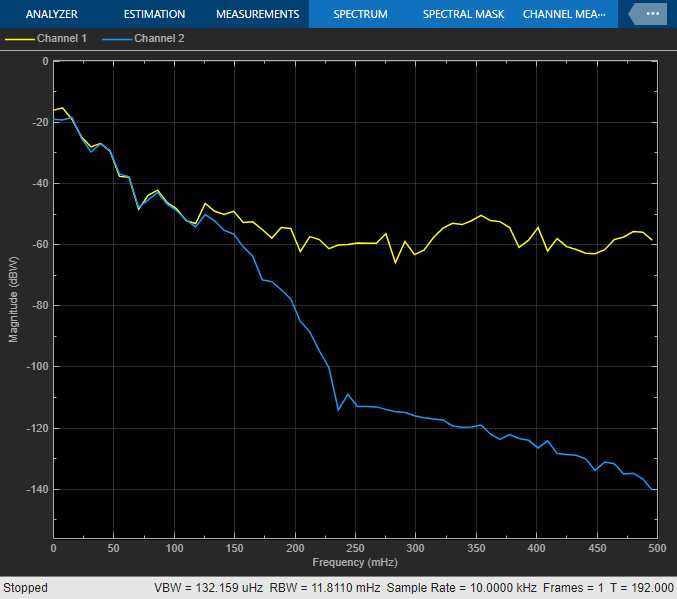Click the blue Channel 2 legend line

(x=117, y=39)
